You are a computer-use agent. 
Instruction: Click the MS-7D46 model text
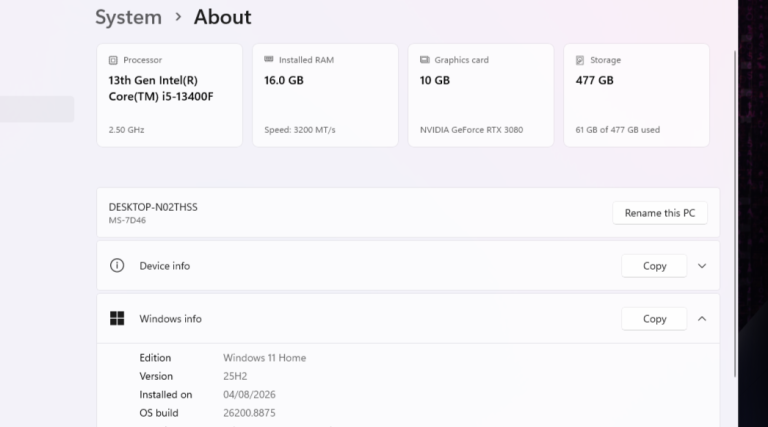point(127,220)
